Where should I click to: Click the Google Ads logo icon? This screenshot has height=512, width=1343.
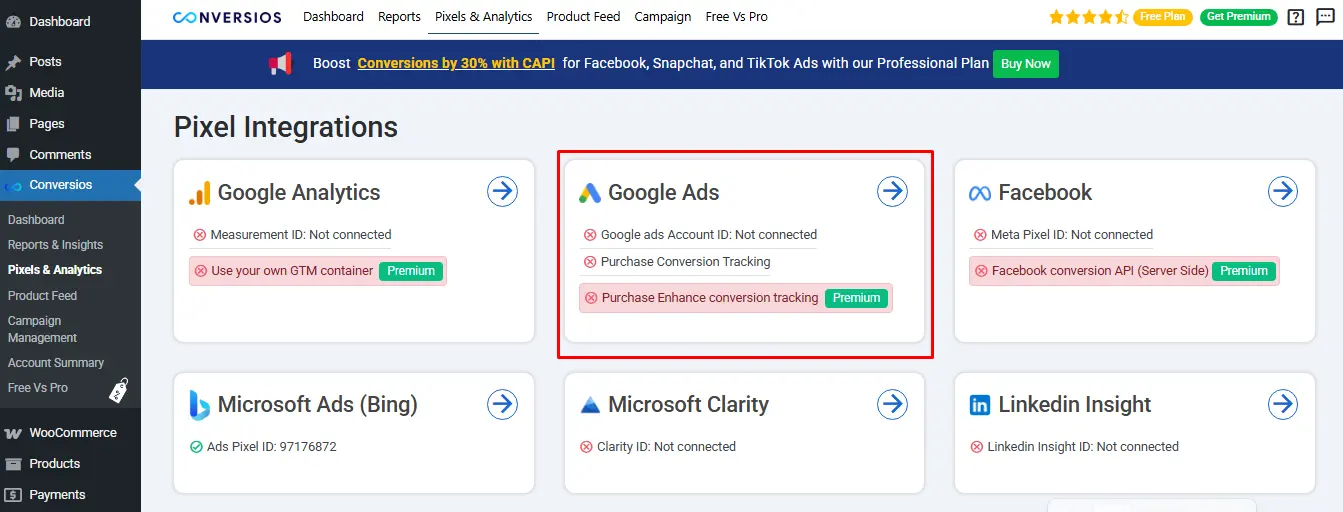590,193
